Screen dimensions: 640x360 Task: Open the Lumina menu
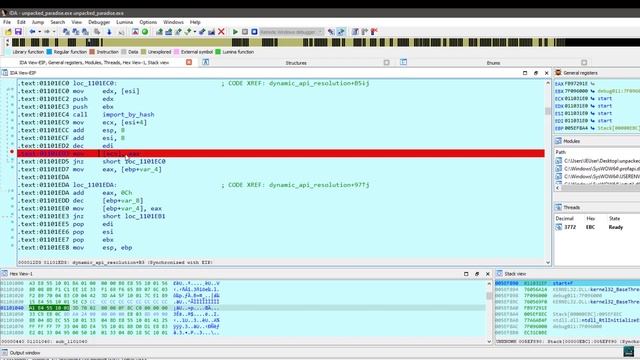click(124, 22)
